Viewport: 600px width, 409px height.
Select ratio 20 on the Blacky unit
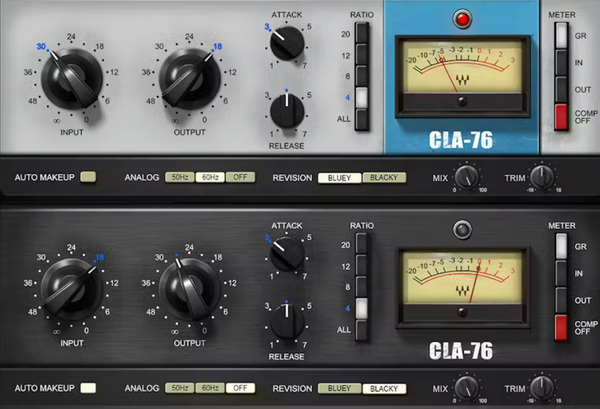[x=362, y=244]
